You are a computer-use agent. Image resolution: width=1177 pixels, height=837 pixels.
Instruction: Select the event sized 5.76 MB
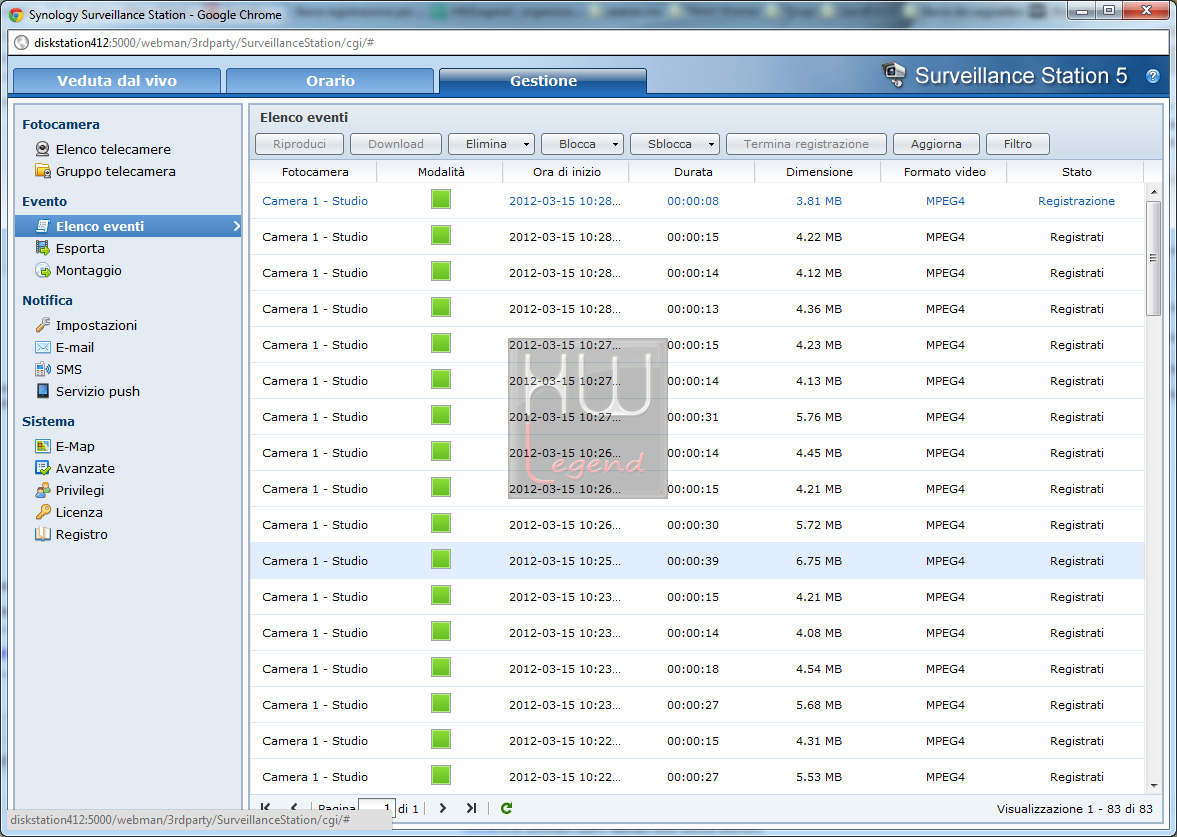697,417
